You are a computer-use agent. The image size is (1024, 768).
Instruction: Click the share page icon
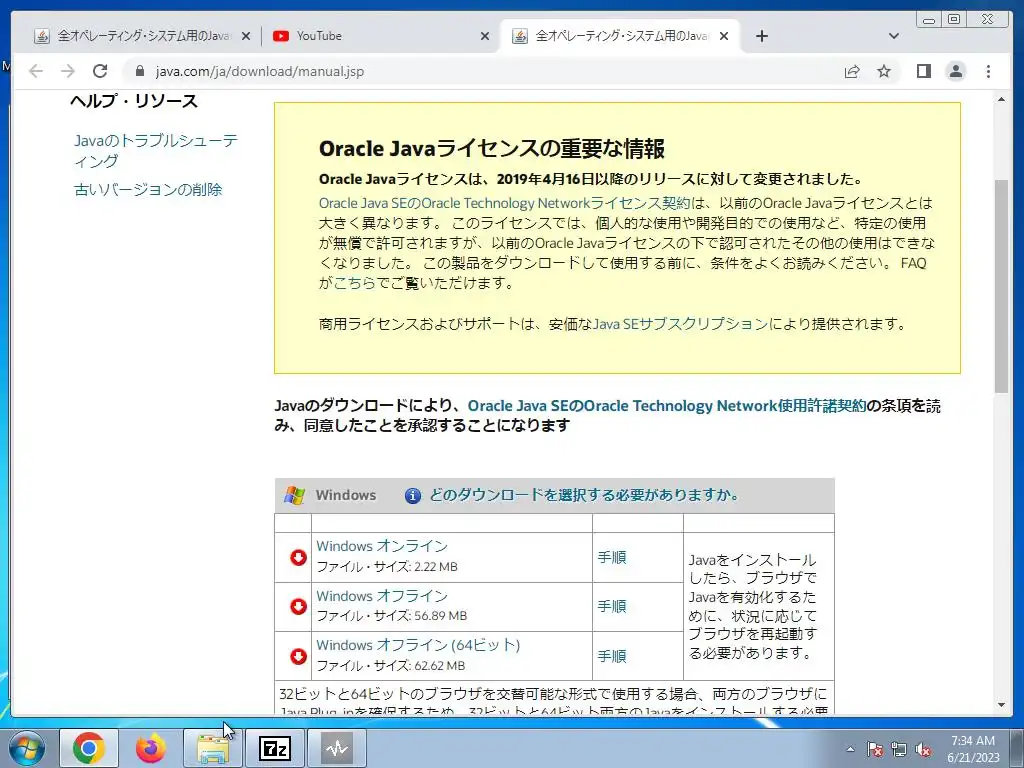(852, 71)
